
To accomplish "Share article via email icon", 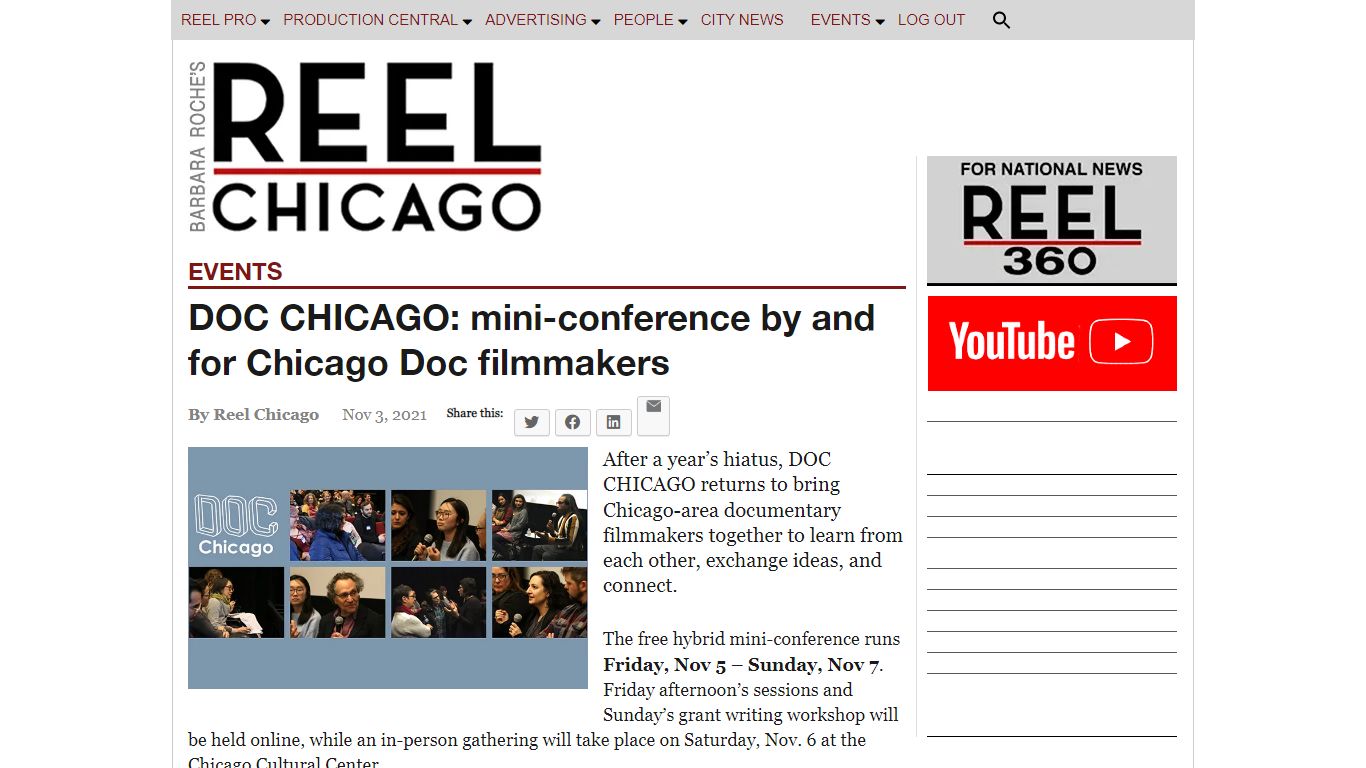I will [653, 415].
